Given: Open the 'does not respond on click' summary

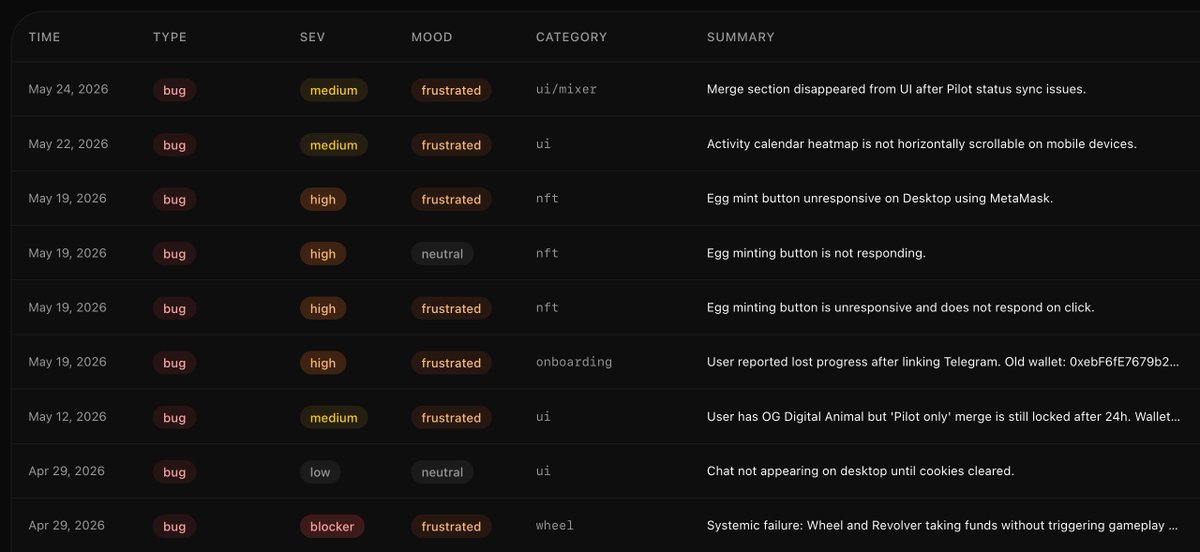Looking at the screenshot, I should tap(901, 308).
